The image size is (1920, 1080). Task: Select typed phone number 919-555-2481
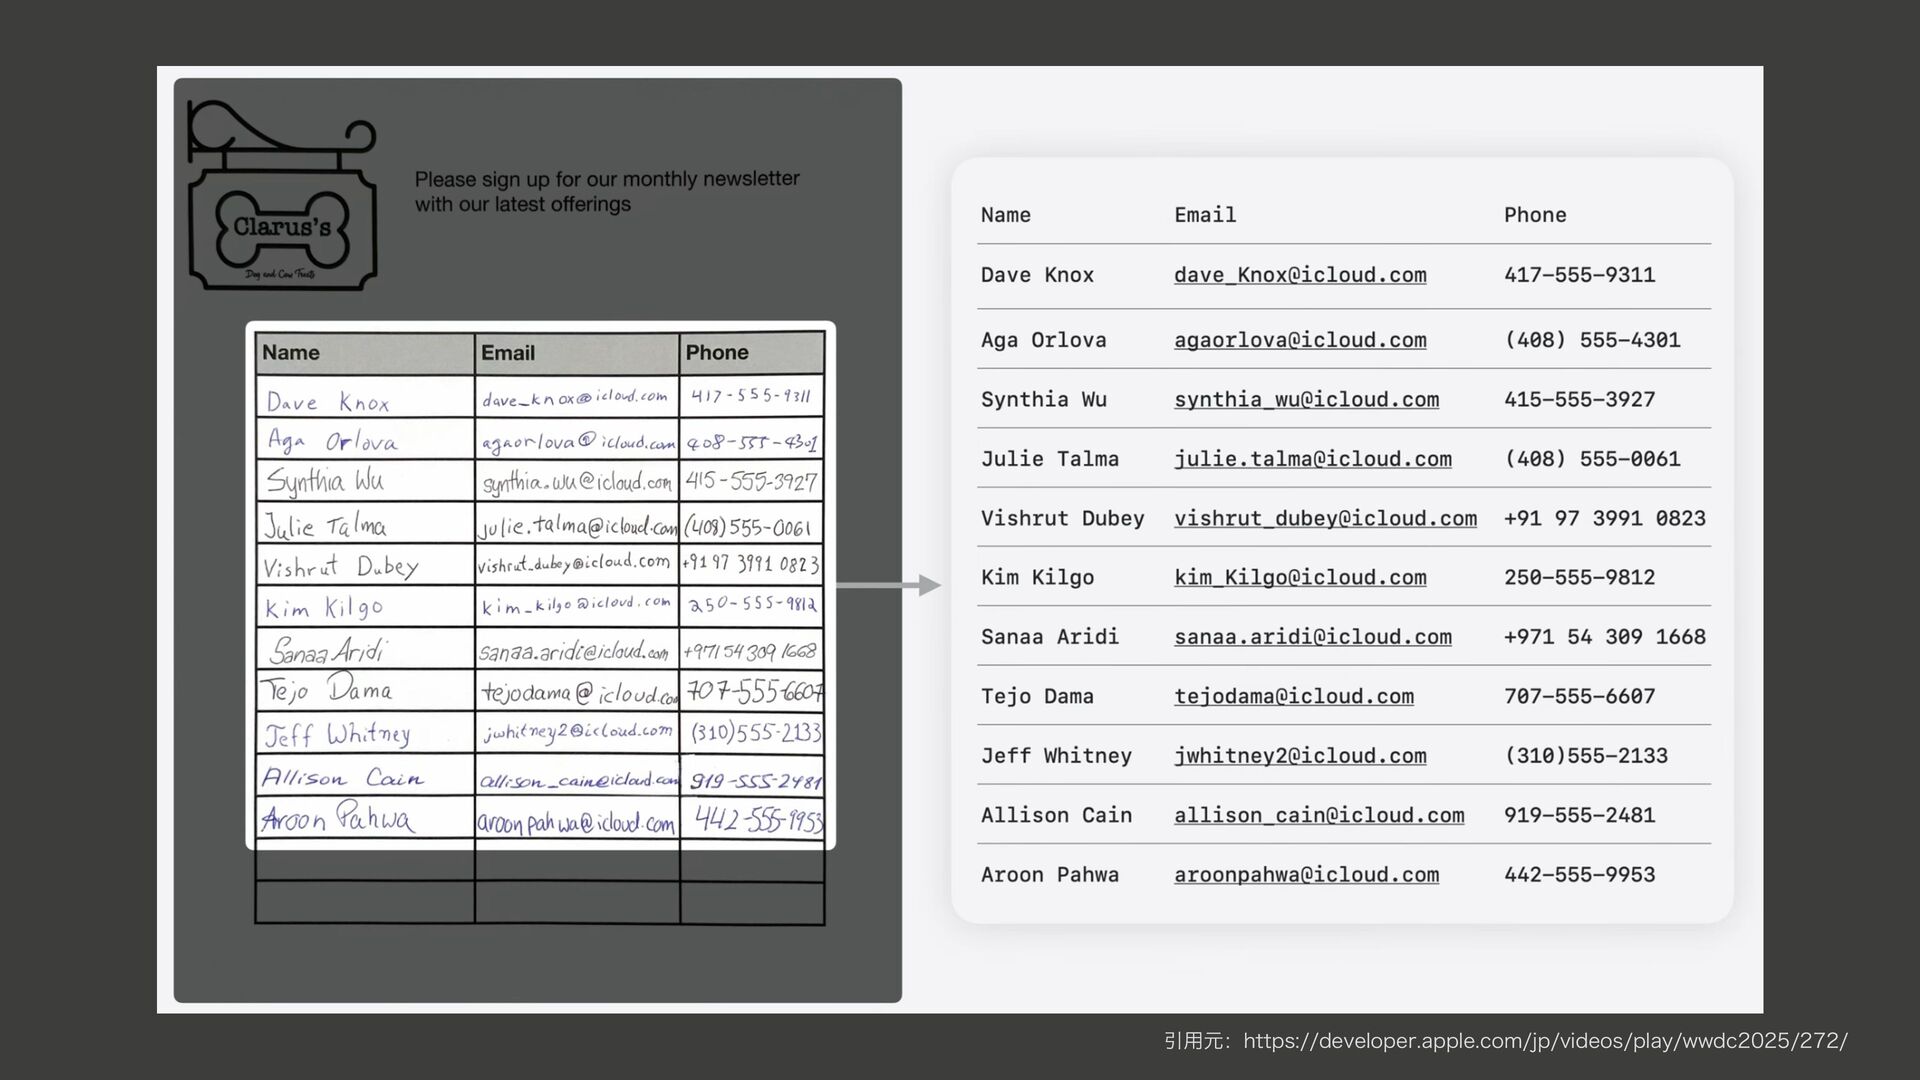point(1579,815)
